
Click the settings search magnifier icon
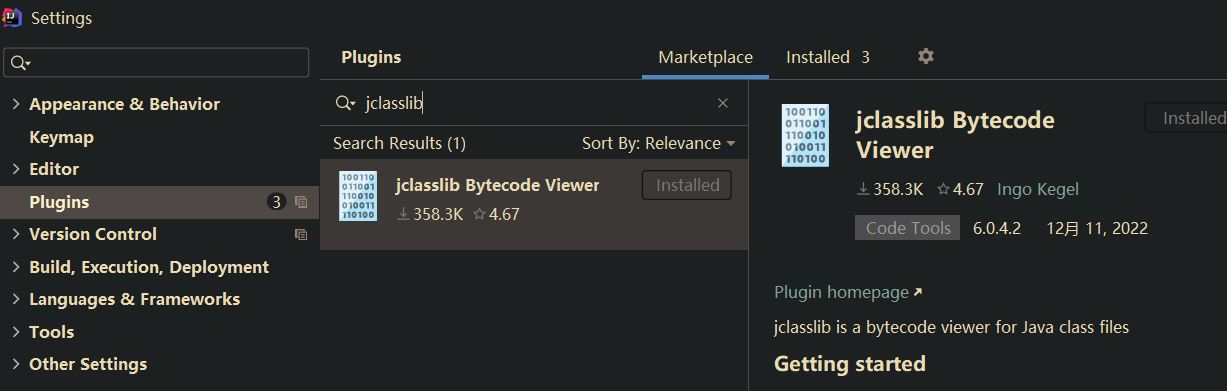click(21, 63)
